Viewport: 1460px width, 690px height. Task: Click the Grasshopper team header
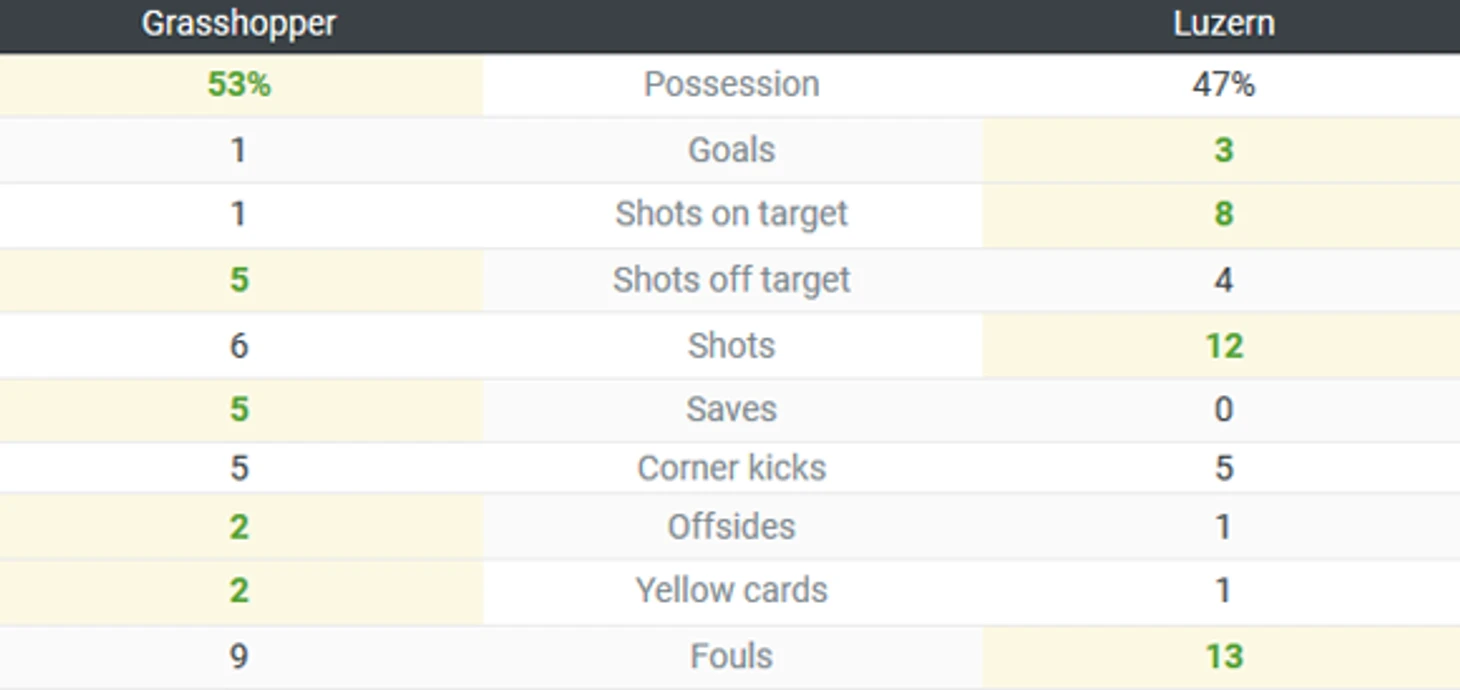pyautogui.click(x=239, y=23)
